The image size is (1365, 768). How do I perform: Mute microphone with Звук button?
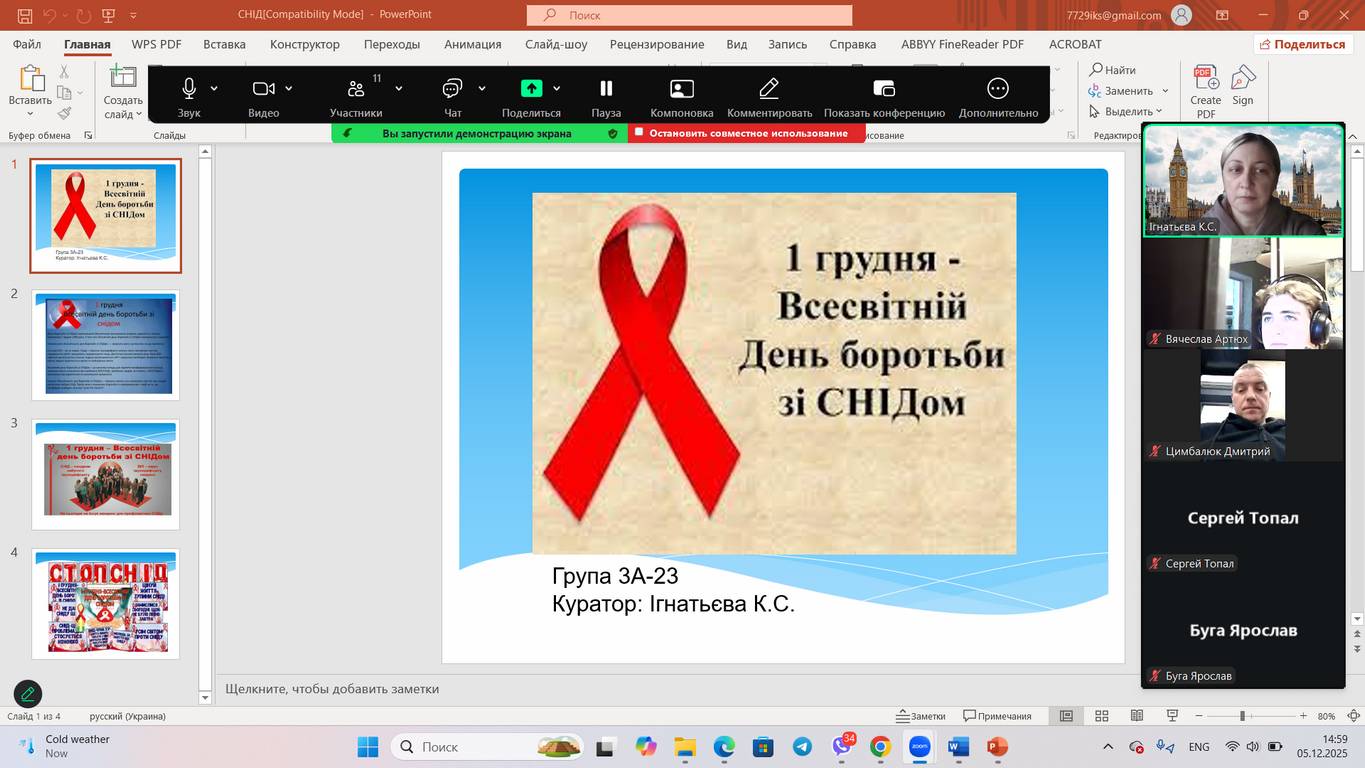coord(189,89)
